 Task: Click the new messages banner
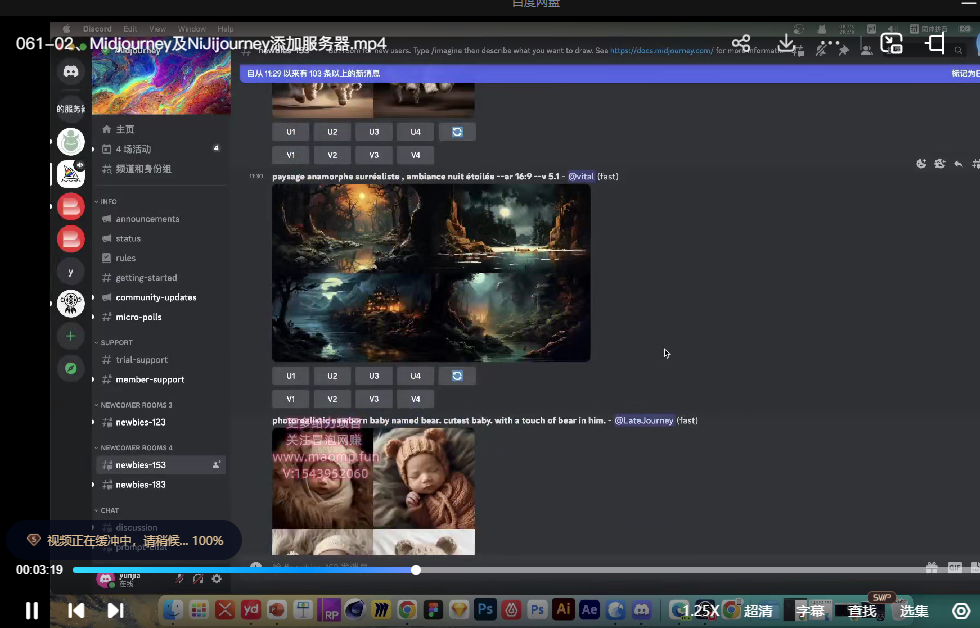pos(609,74)
